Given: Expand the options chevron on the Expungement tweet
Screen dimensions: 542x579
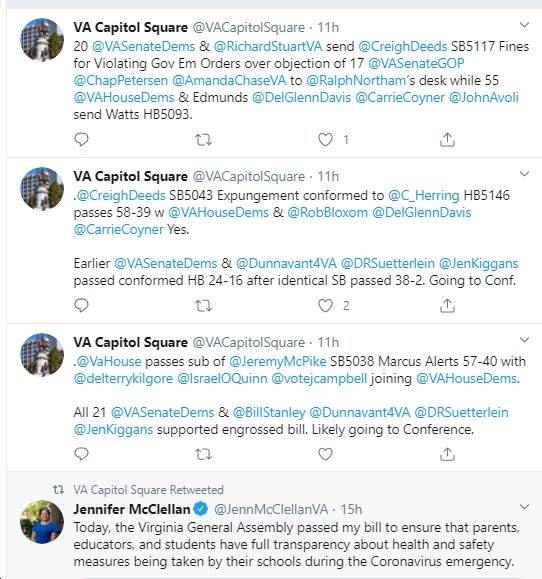Looking at the screenshot, I should point(524,174).
